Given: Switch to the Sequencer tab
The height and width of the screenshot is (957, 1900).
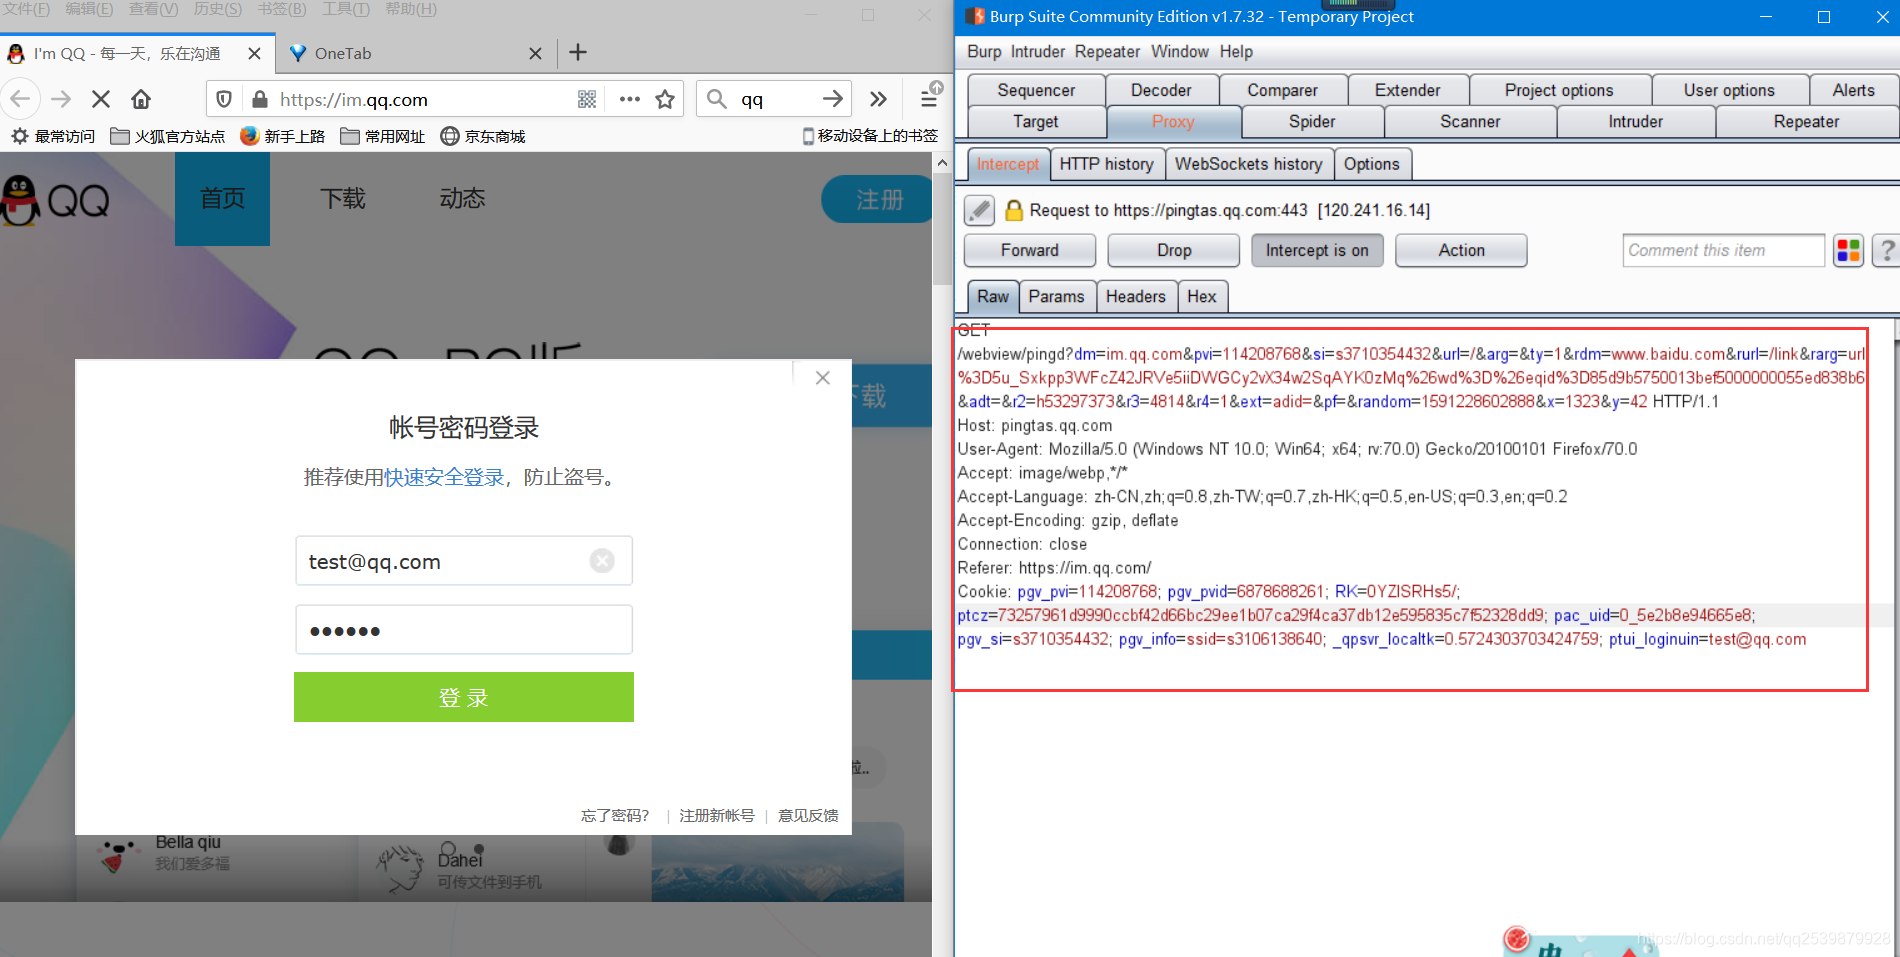Looking at the screenshot, I should pos(1036,90).
